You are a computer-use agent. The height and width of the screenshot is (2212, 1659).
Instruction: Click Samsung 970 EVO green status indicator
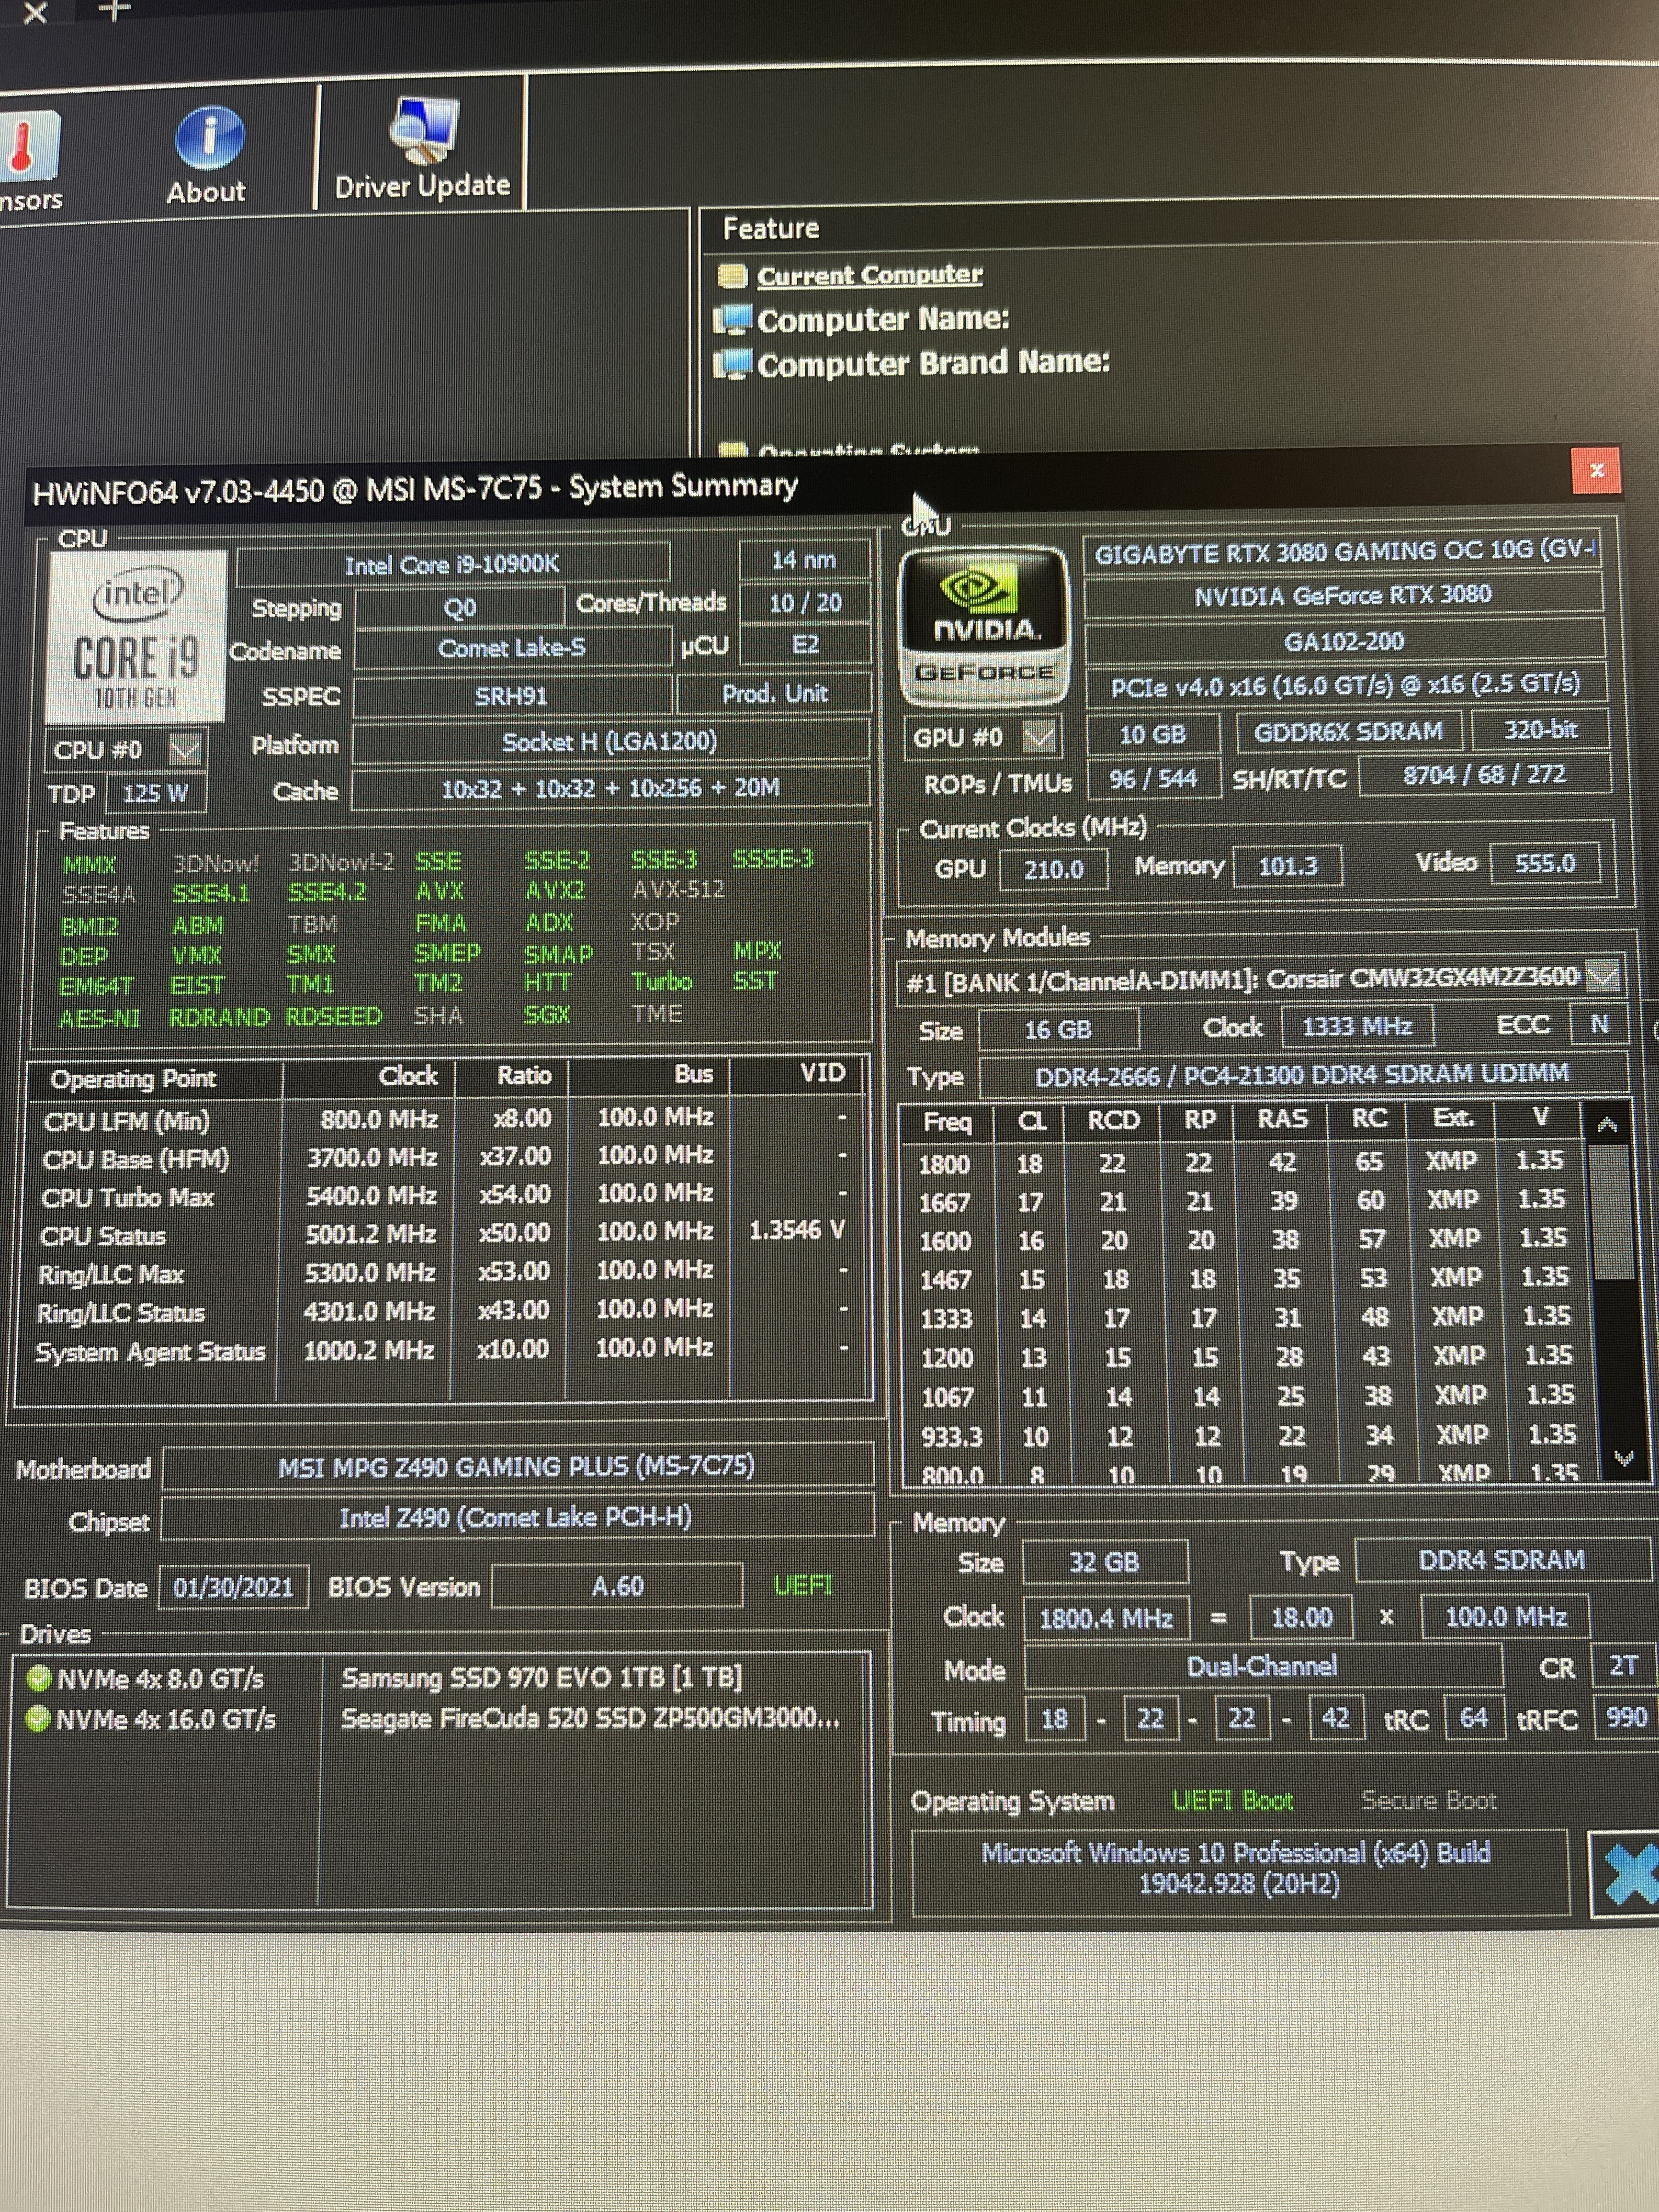38,1679
